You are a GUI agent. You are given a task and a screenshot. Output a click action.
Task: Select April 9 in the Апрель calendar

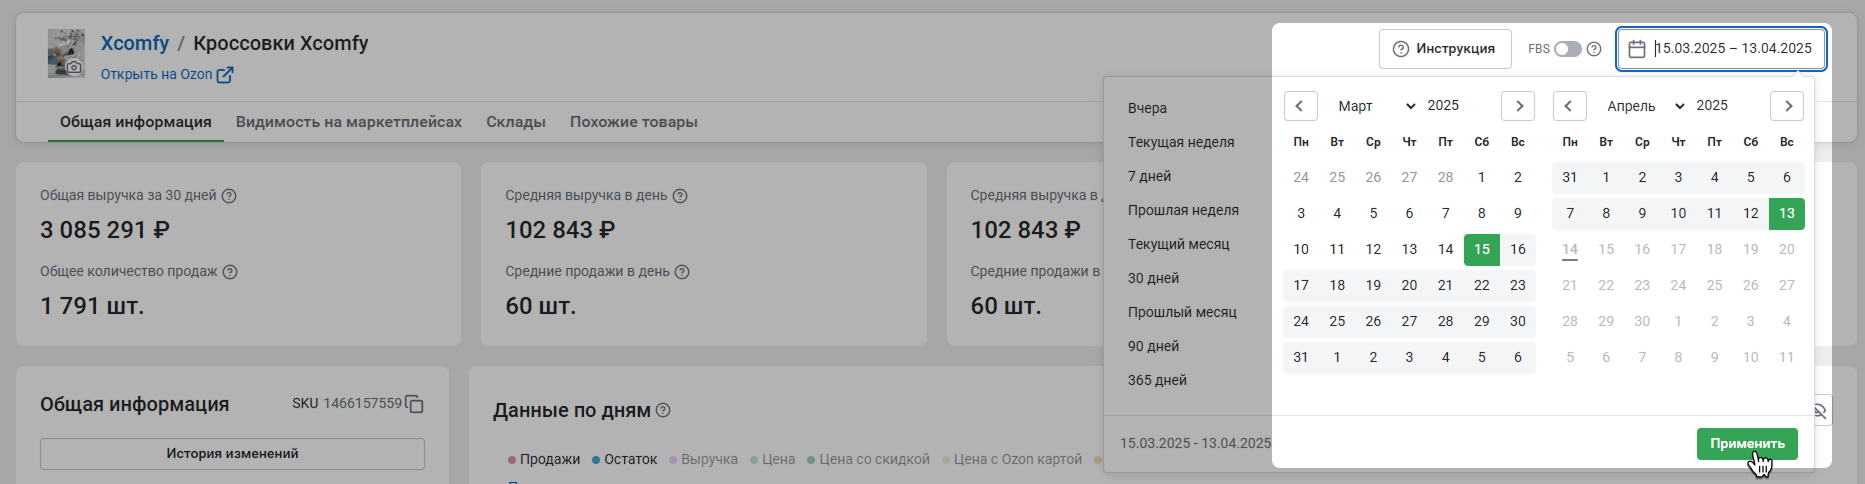click(x=1642, y=214)
